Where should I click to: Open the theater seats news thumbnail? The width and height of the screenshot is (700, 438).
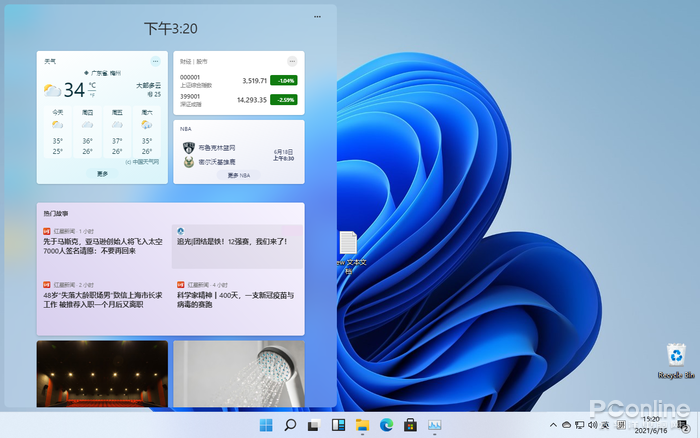(102, 373)
